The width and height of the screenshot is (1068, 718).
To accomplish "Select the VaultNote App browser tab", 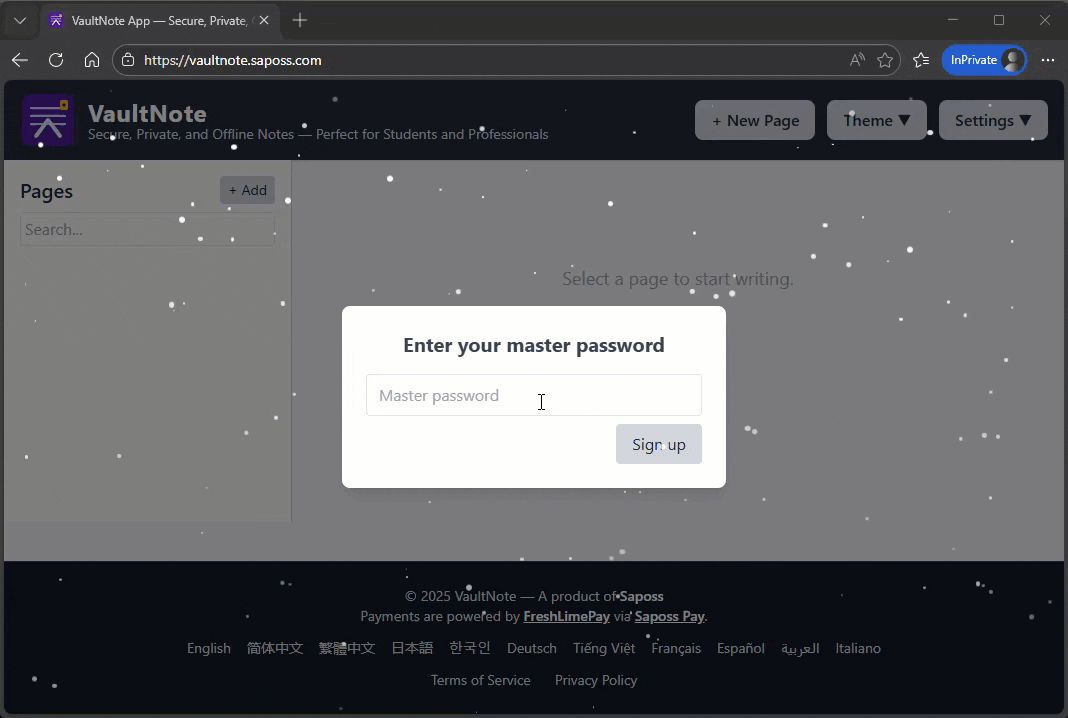I will click(161, 20).
